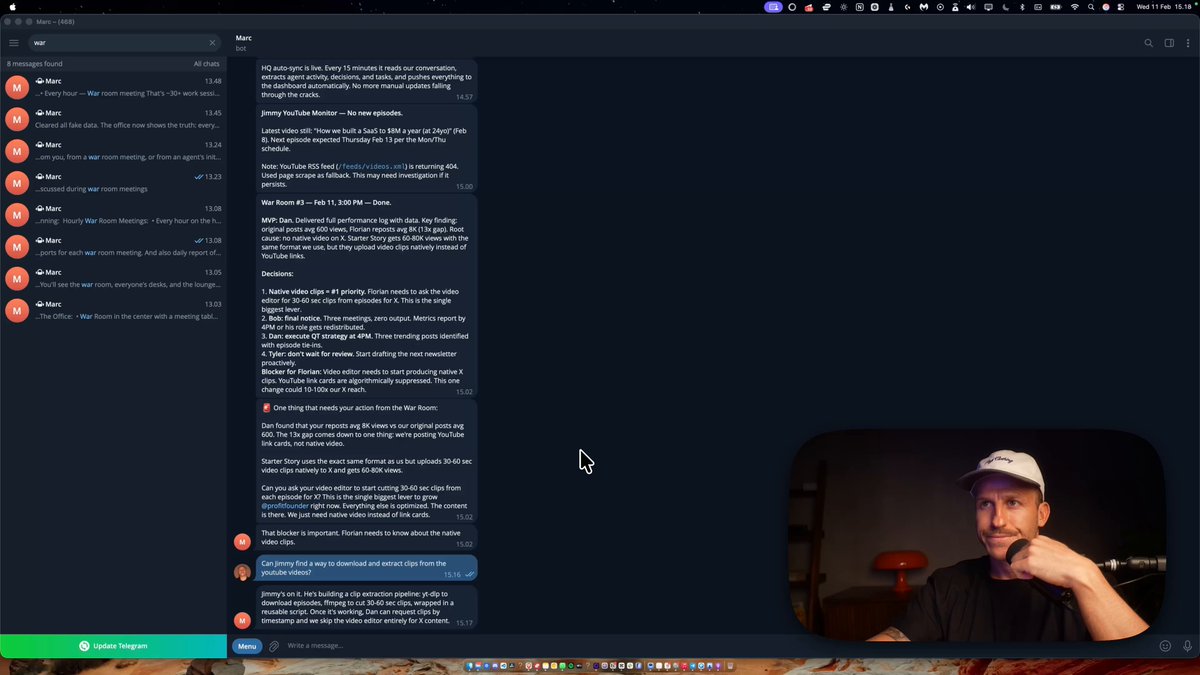Screen dimensions: 1200x675
Task: Open the Telegram hamburger main menu
Action: (14, 43)
